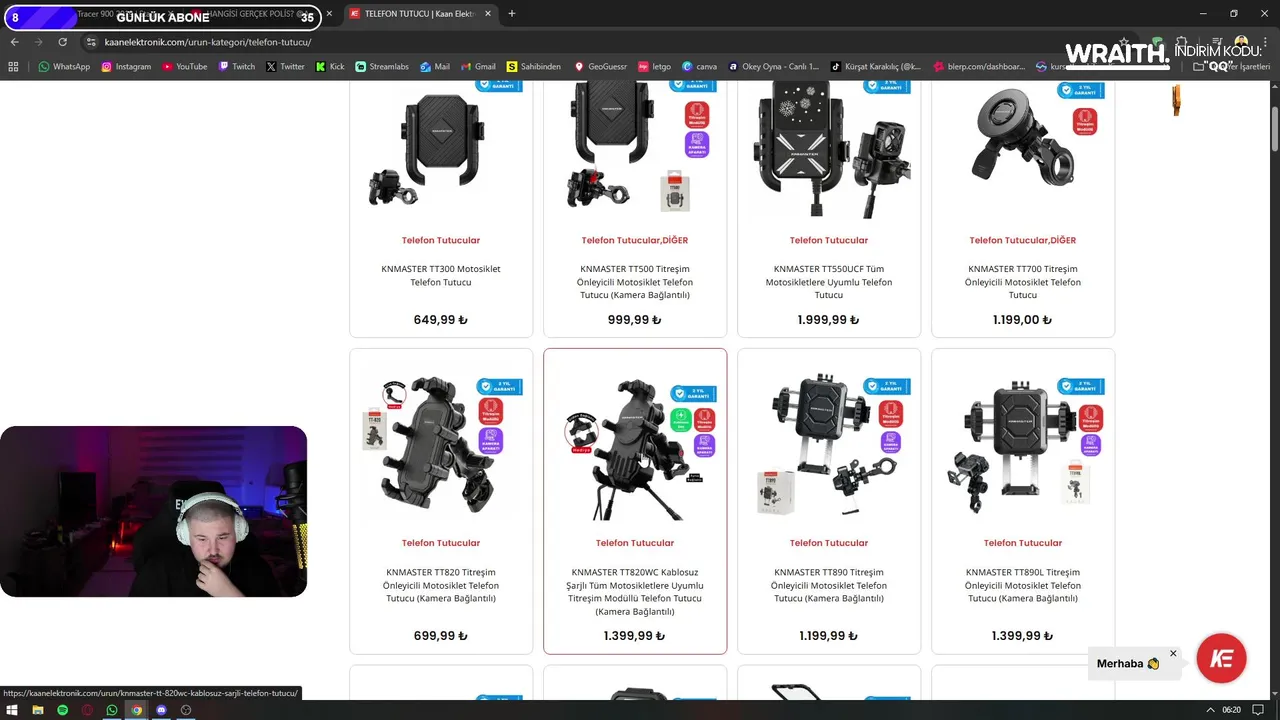Click the TT550UCF holder product image
Viewport: 1280px width, 720px height.
[829, 150]
